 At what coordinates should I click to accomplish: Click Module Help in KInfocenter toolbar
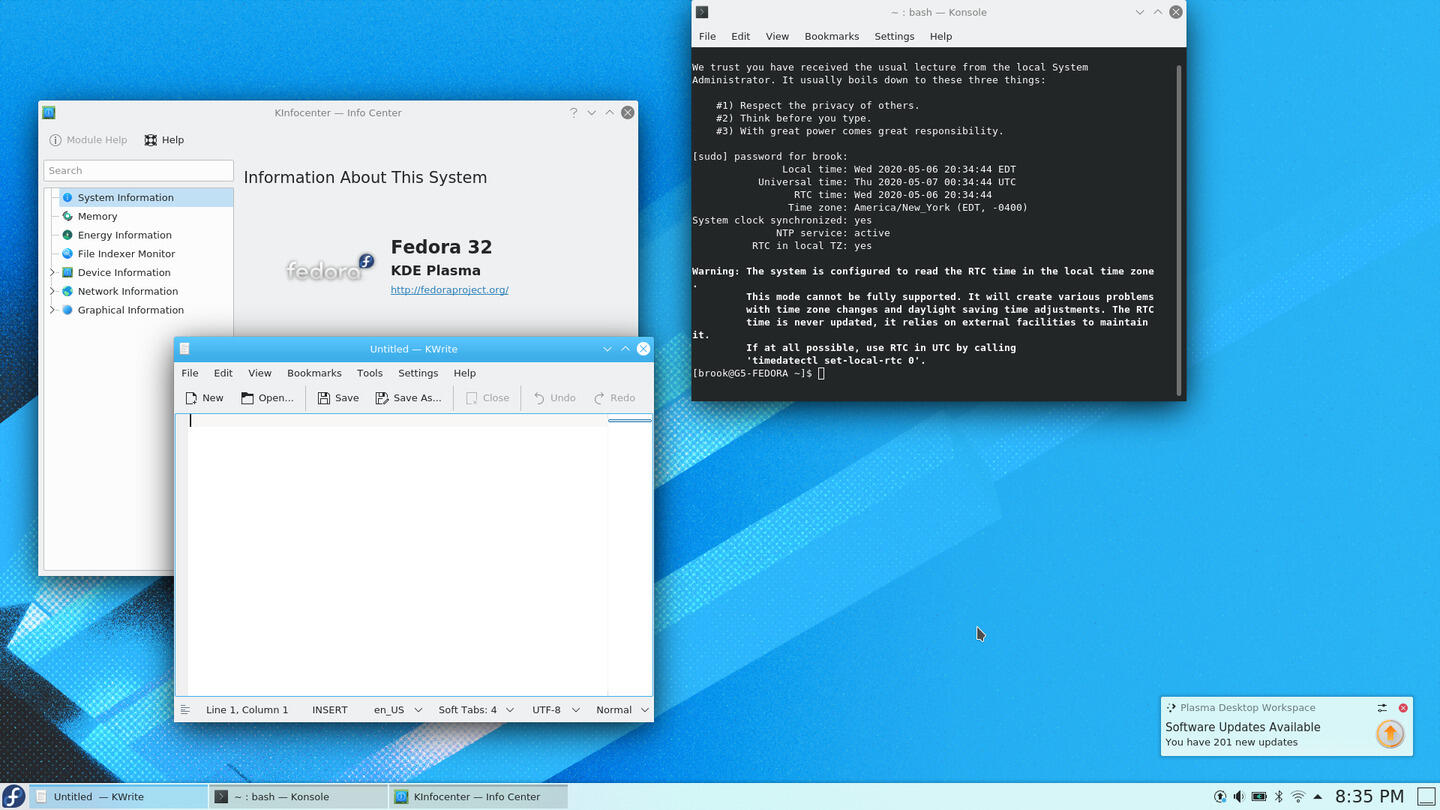(x=88, y=140)
